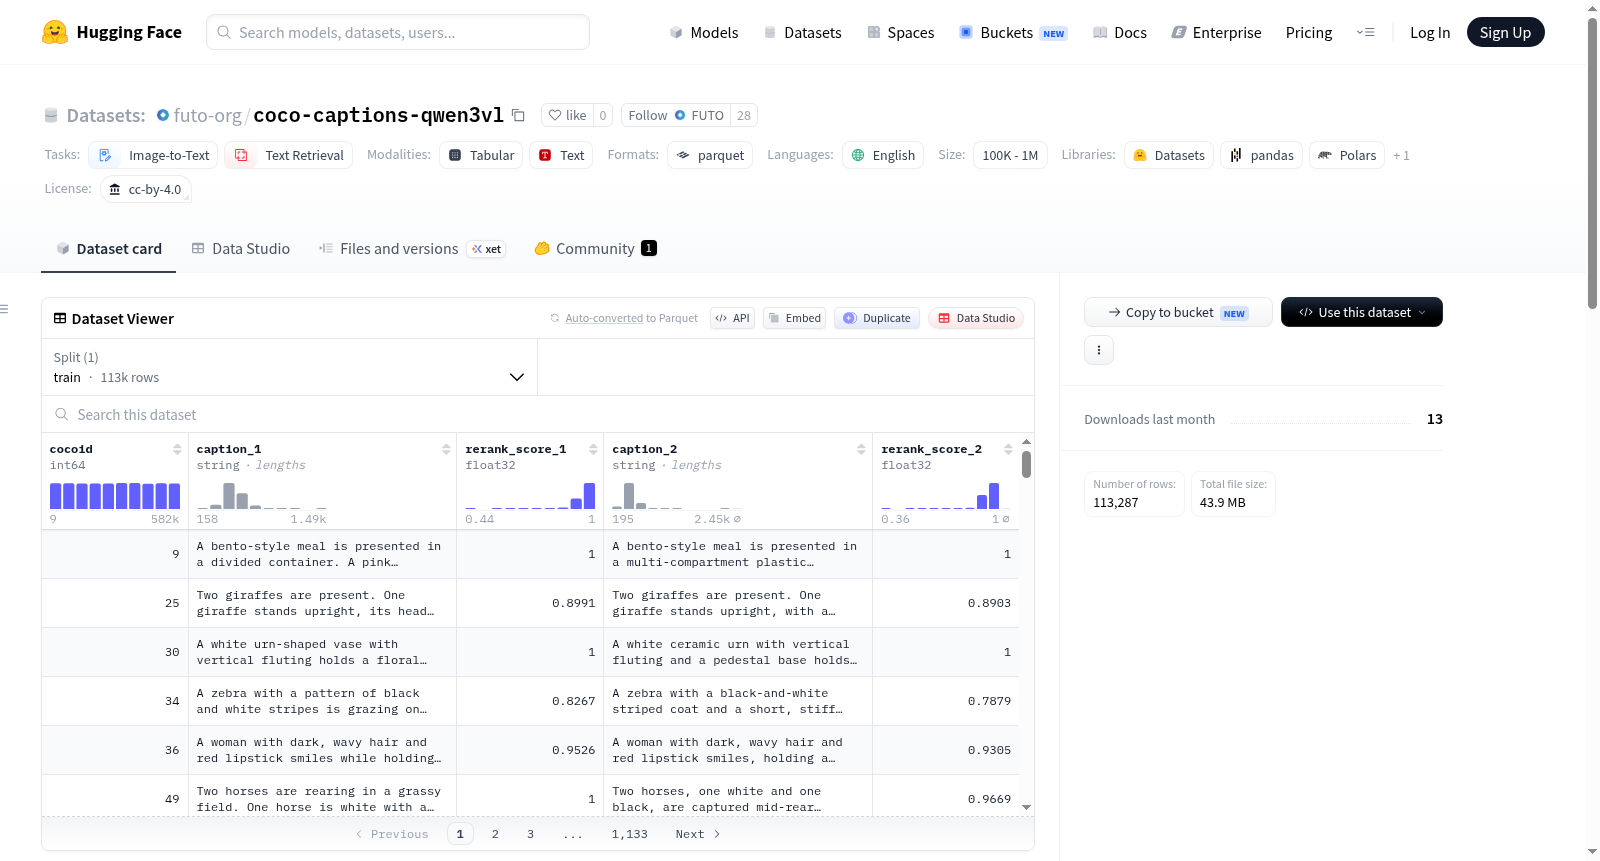Image resolution: width=1600 pixels, height=861 pixels.
Task: Sort by rerank_score_1 column icon
Action: tap(593, 449)
